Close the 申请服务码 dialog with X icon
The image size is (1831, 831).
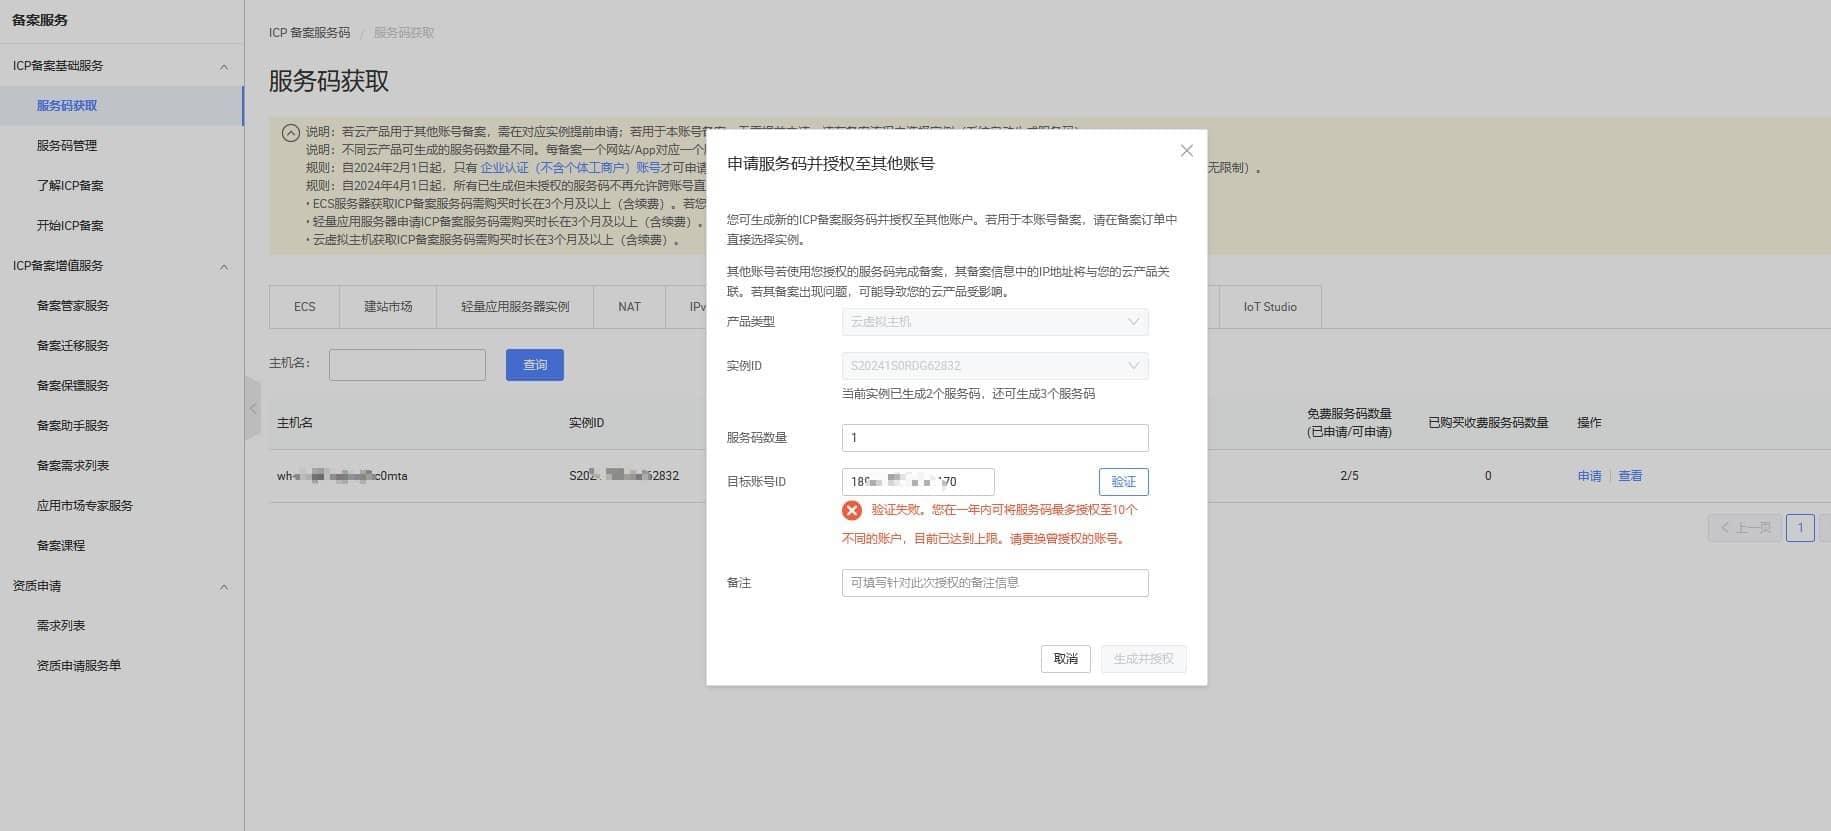[x=1186, y=151]
